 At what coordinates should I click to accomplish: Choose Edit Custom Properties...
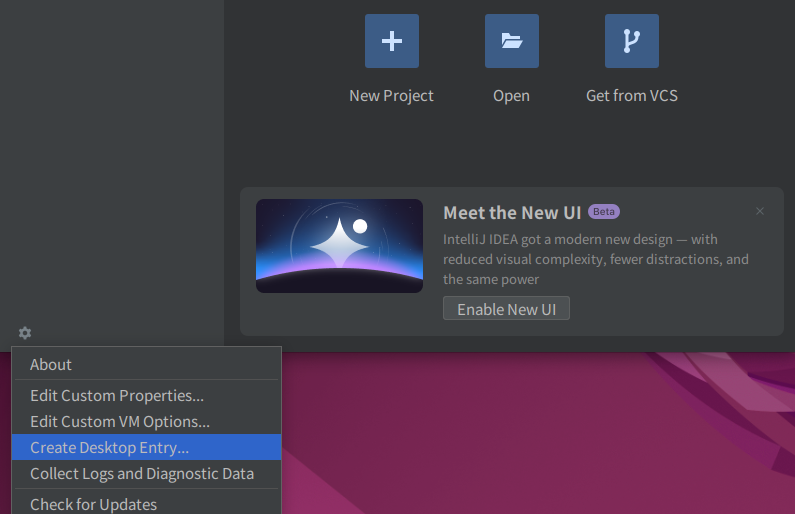click(x=147, y=395)
